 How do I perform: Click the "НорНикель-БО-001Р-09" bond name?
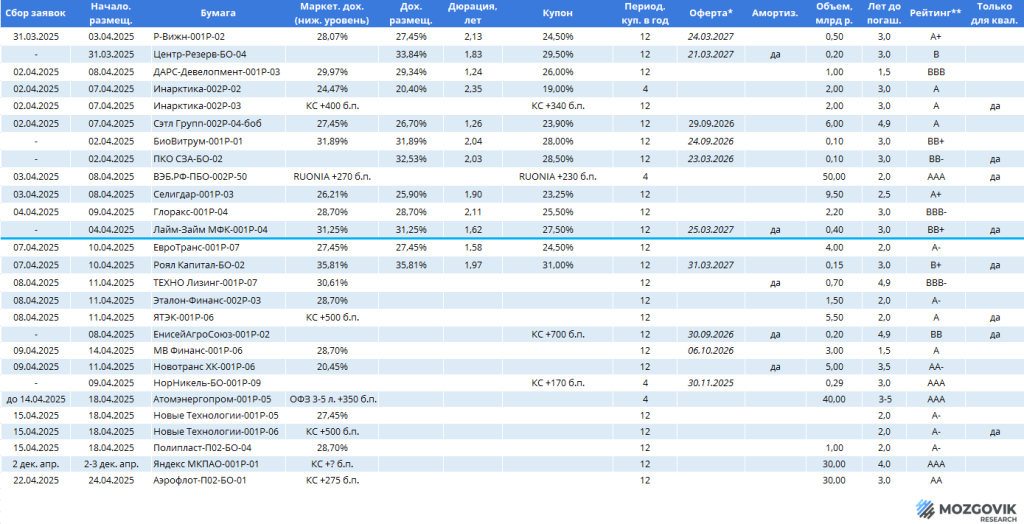(206, 383)
